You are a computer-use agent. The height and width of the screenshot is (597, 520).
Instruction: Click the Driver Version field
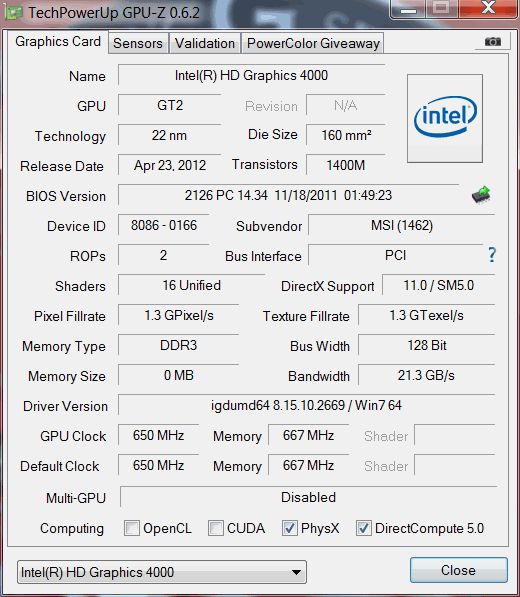pos(306,405)
